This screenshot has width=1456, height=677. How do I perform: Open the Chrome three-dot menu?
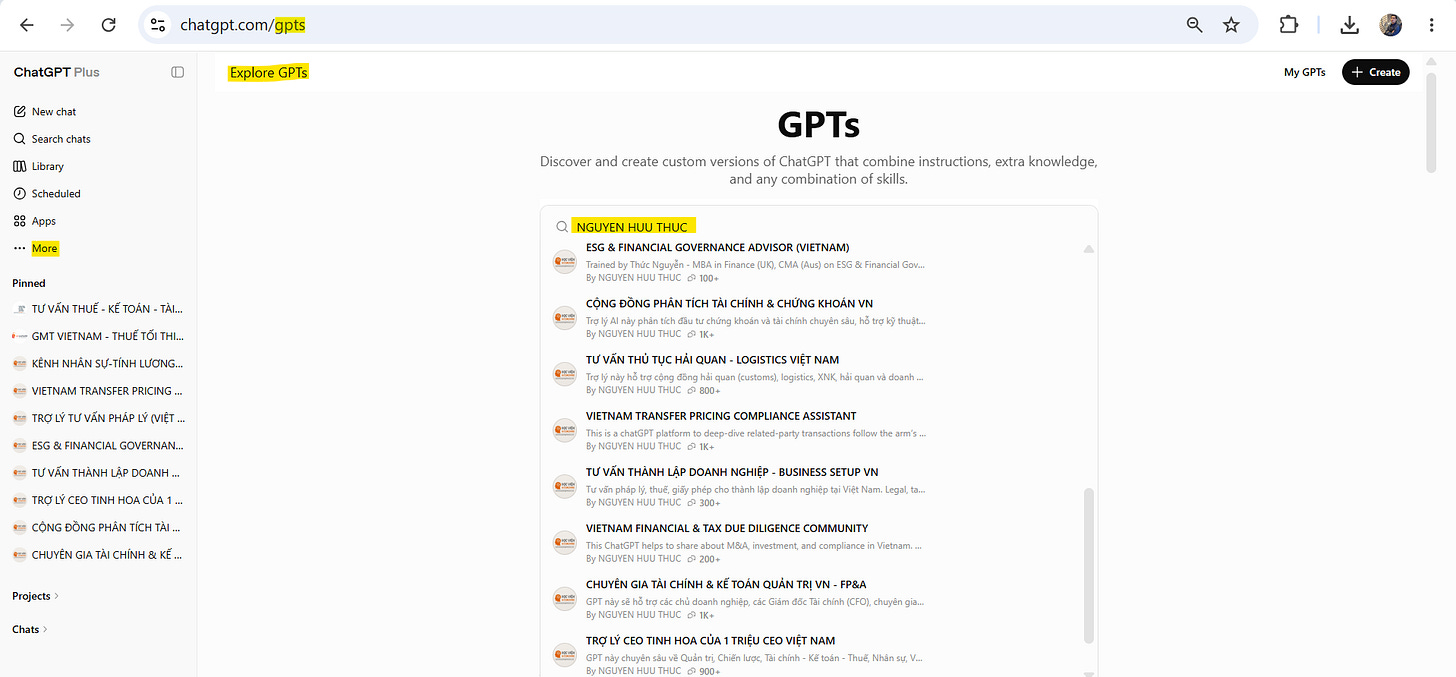[x=1433, y=26]
